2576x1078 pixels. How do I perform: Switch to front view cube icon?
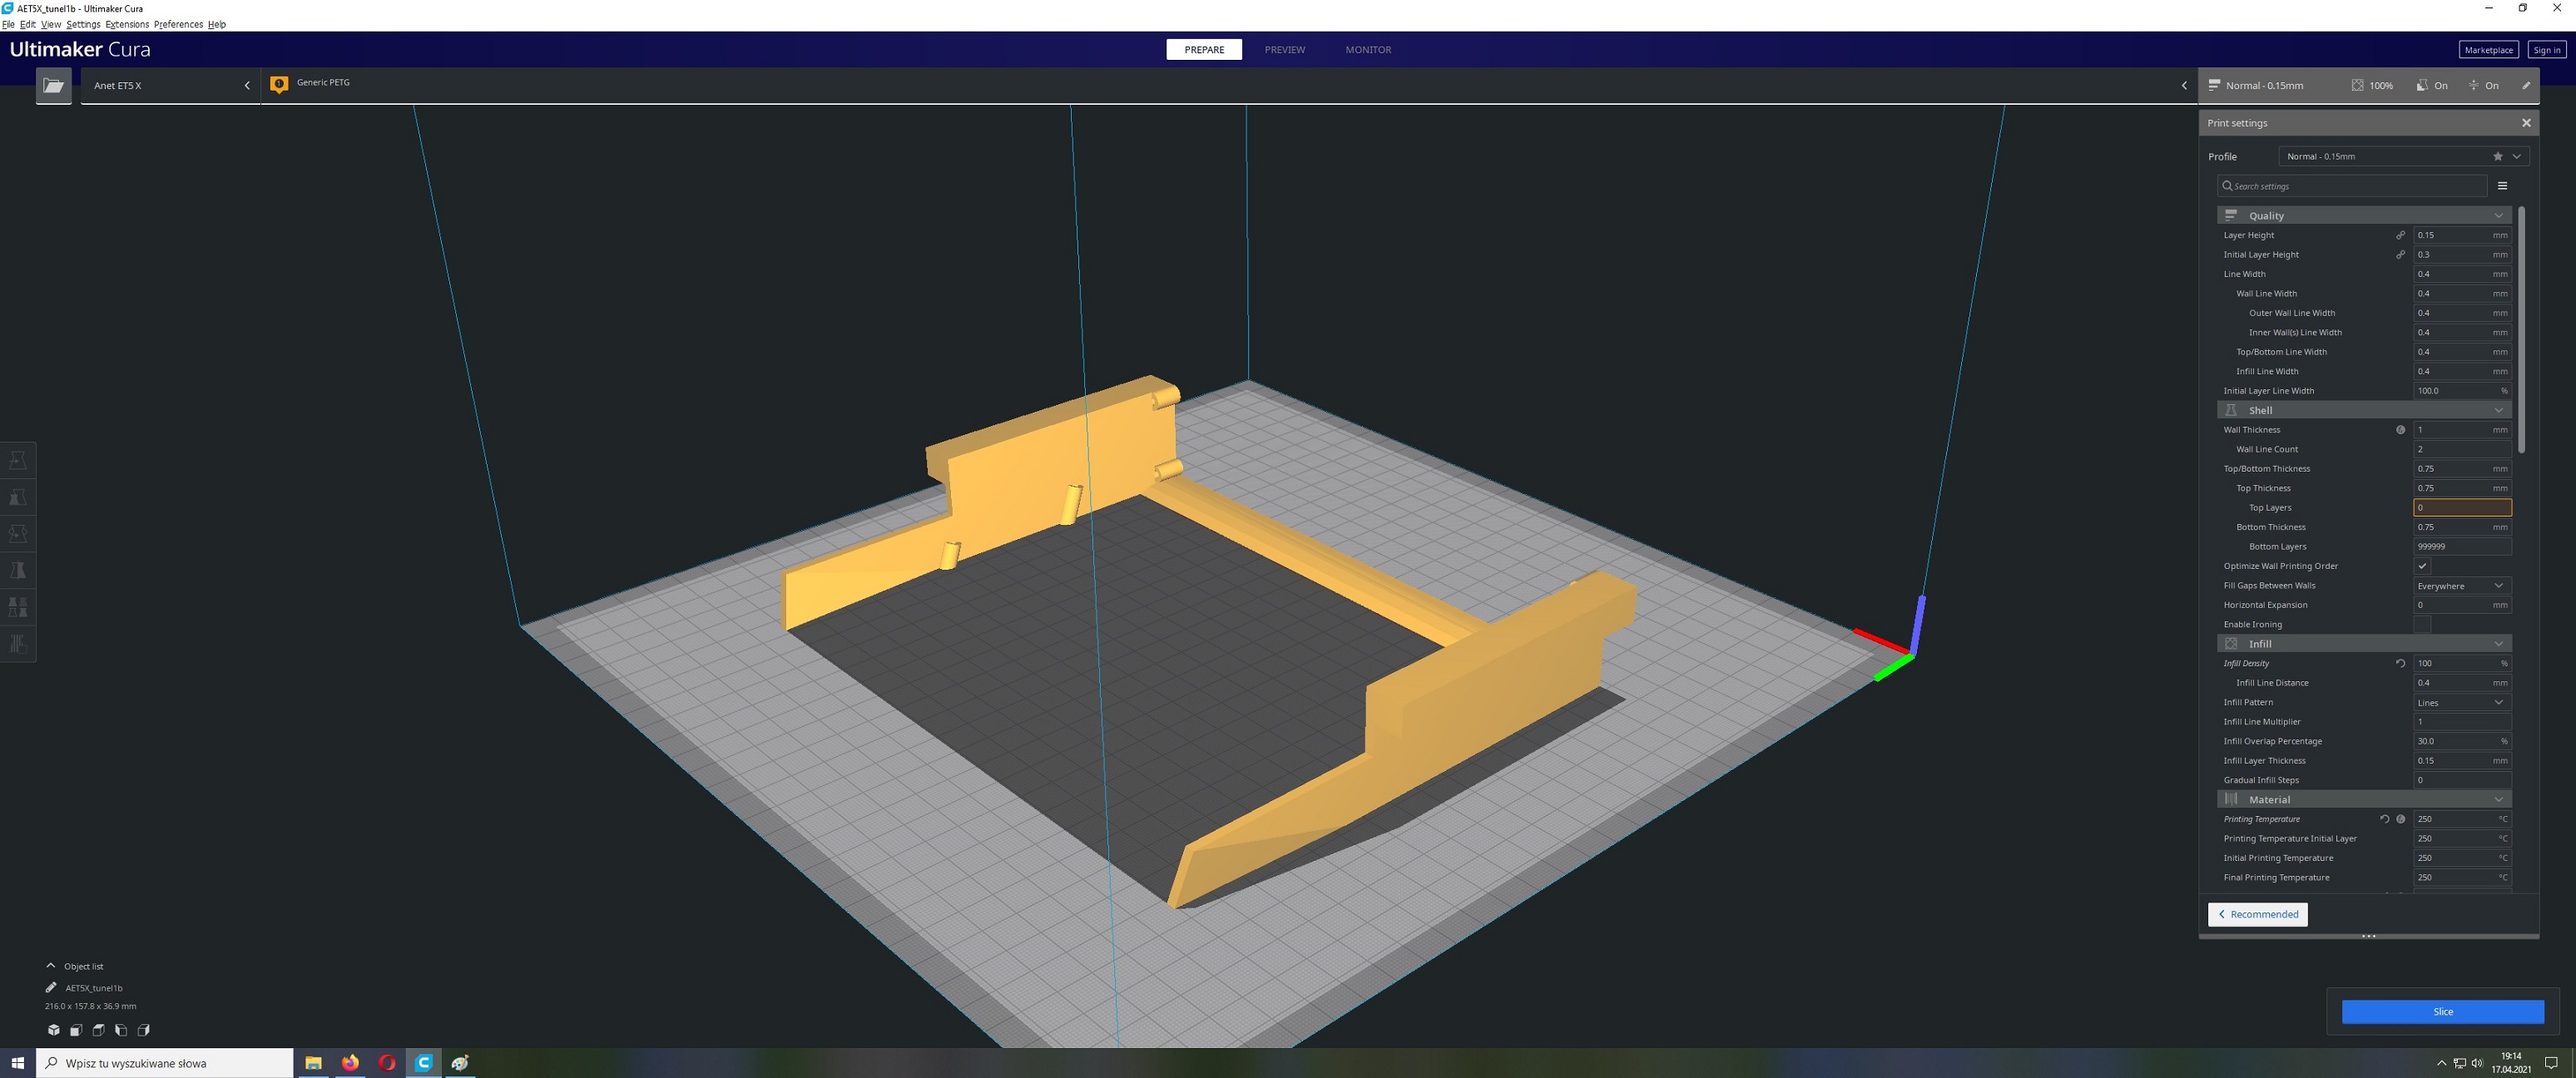click(x=76, y=1030)
